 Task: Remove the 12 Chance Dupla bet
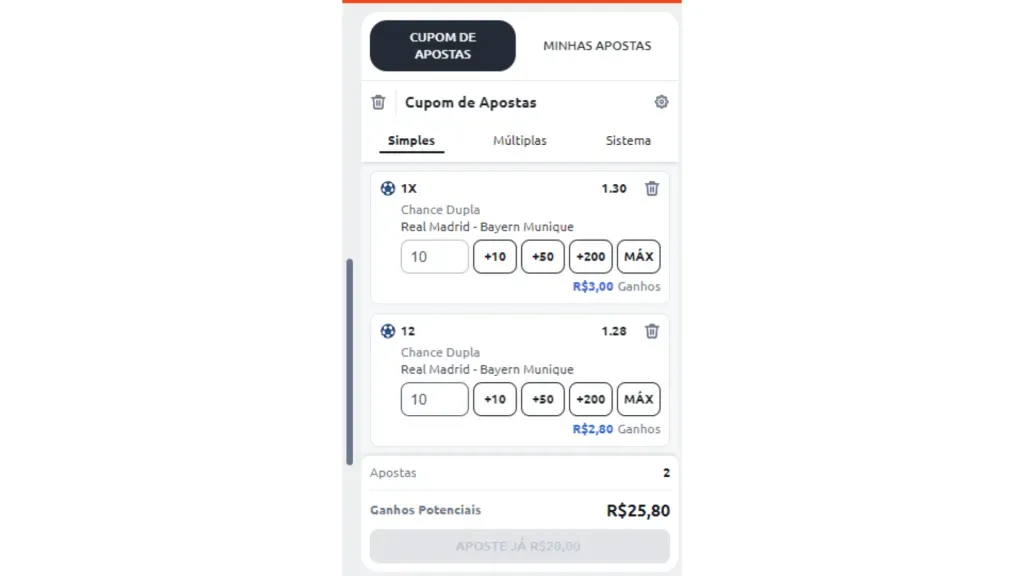coord(652,331)
